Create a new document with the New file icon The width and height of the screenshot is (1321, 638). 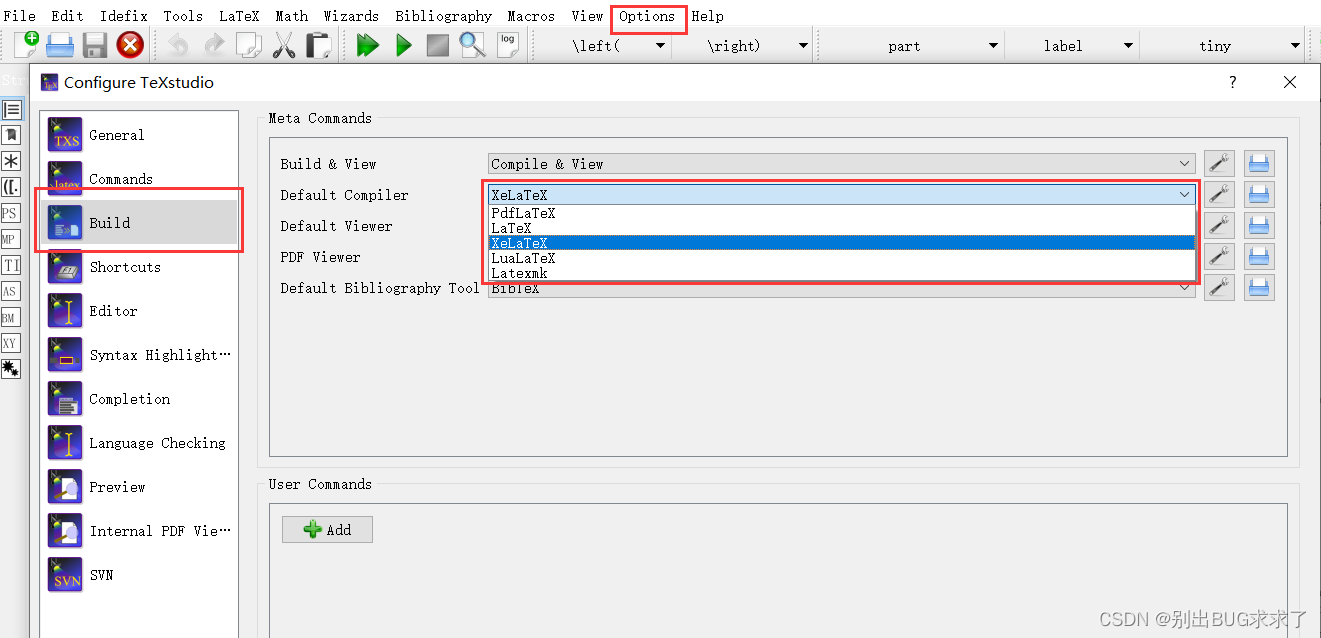click(x=26, y=44)
